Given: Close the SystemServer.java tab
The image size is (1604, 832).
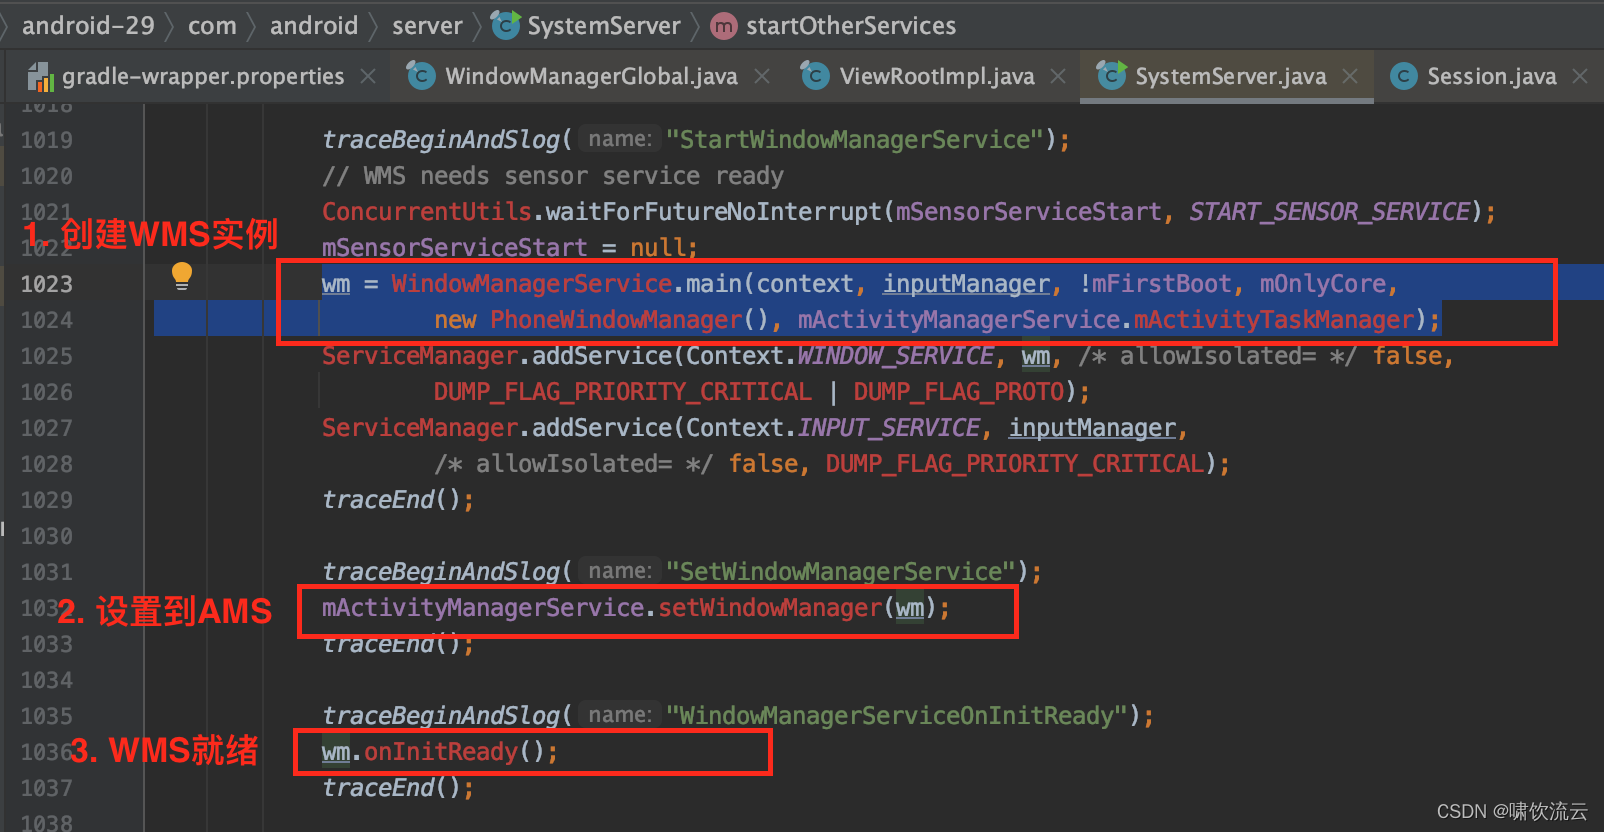Looking at the screenshot, I should click(1350, 76).
